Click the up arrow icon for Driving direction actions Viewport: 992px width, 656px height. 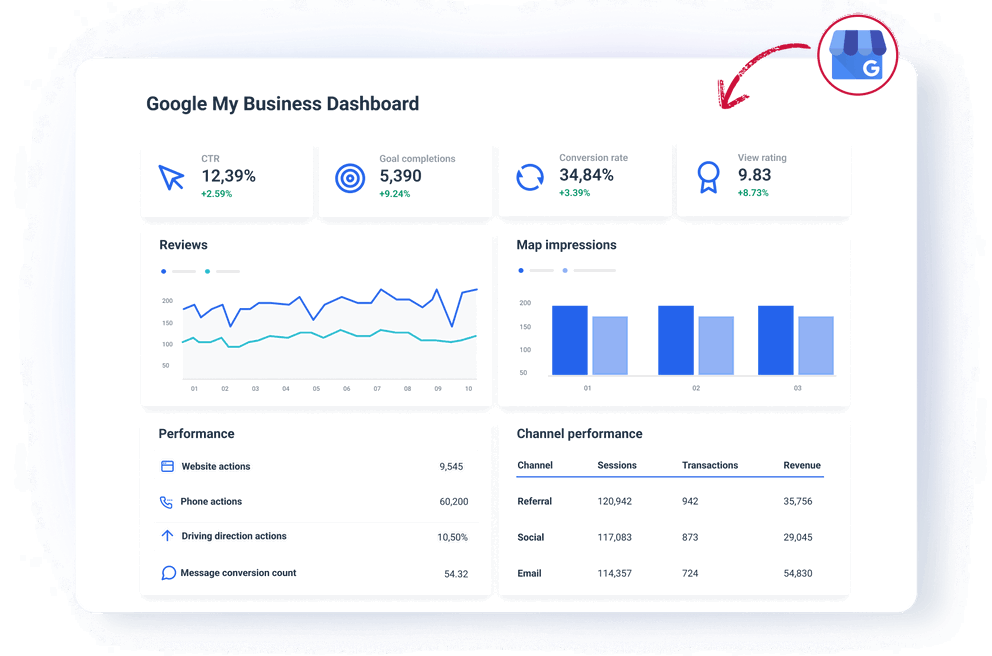(168, 537)
